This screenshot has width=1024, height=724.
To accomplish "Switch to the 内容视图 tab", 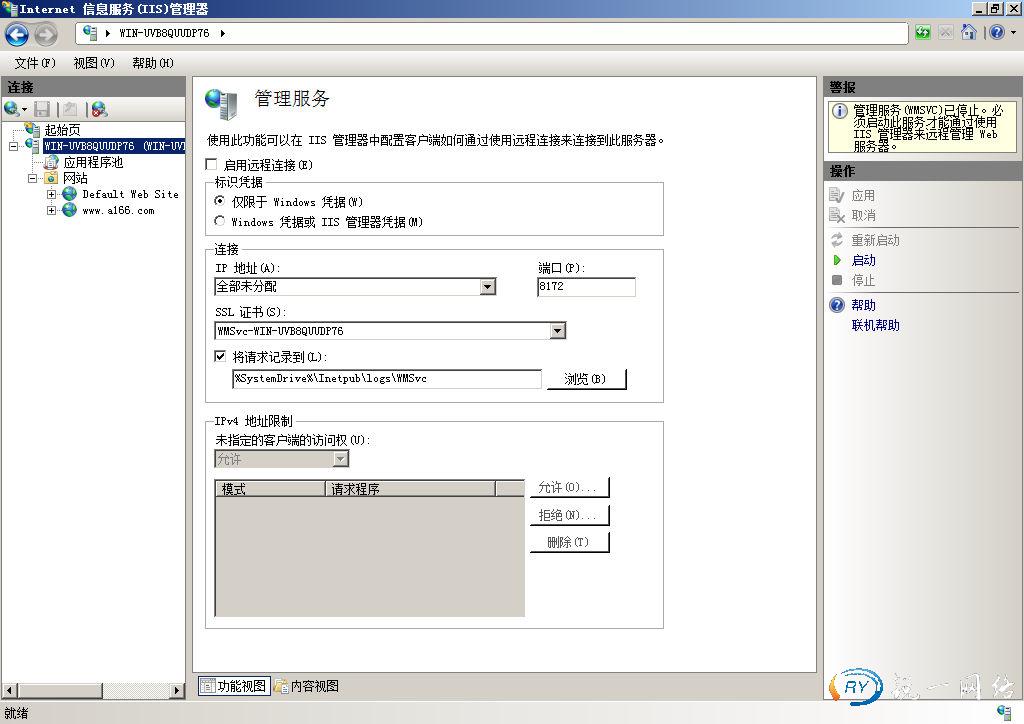I will coord(307,686).
